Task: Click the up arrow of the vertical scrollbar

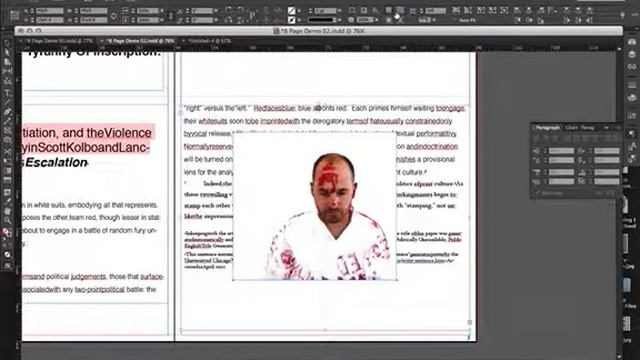Action: tap(620, 49)
